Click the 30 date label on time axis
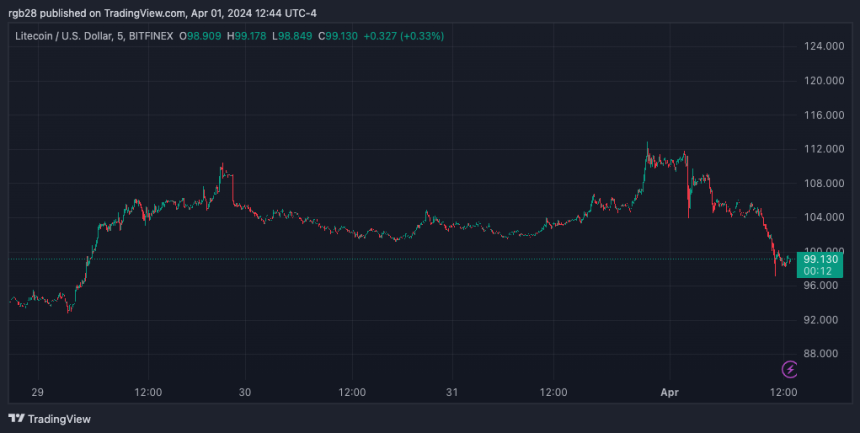The height and width of the screenshot is (433, 860). coord(246,391)
